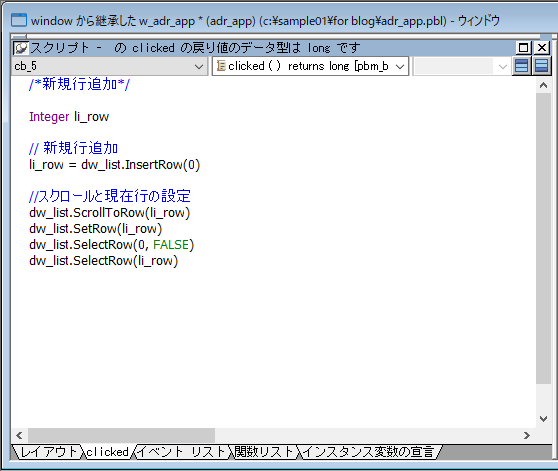
Task: Click the vertical scrollbar up arrow
Action: click(x=543, y=85)
